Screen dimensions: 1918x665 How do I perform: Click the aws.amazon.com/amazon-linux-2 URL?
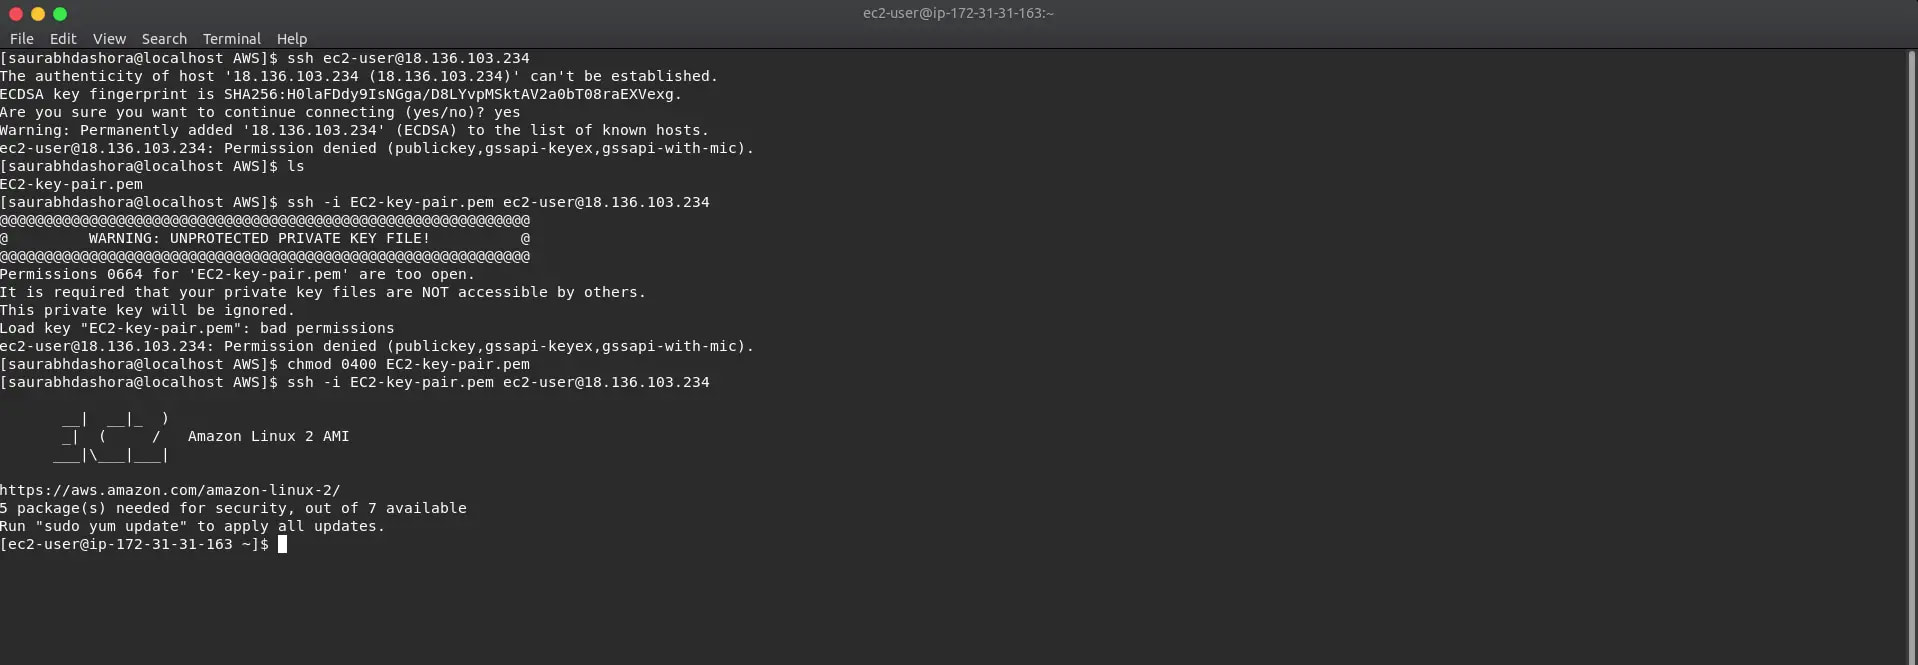[170, 490]
